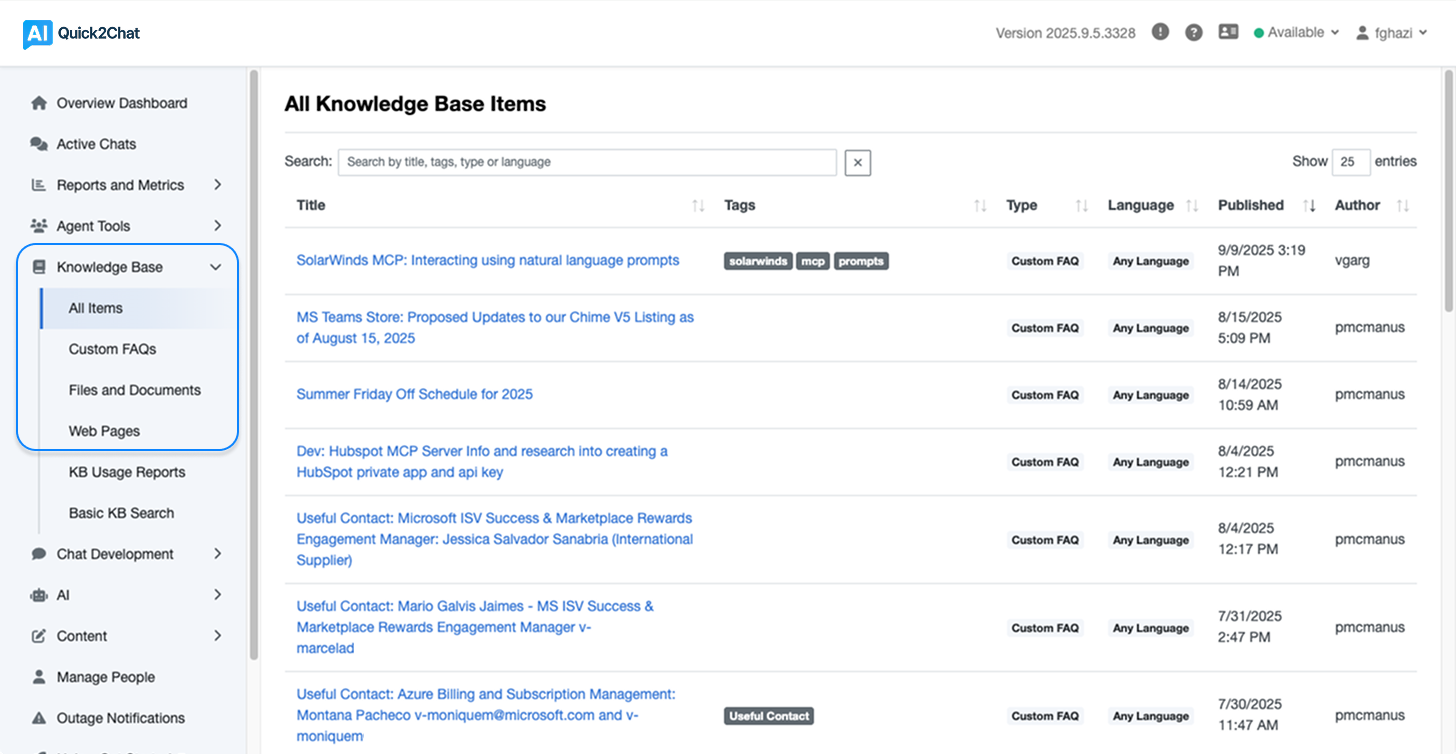Viewport: 1456px width, 754px height.
Task: Toggle sort on Published column
Action: click(x=1309, y=205)
